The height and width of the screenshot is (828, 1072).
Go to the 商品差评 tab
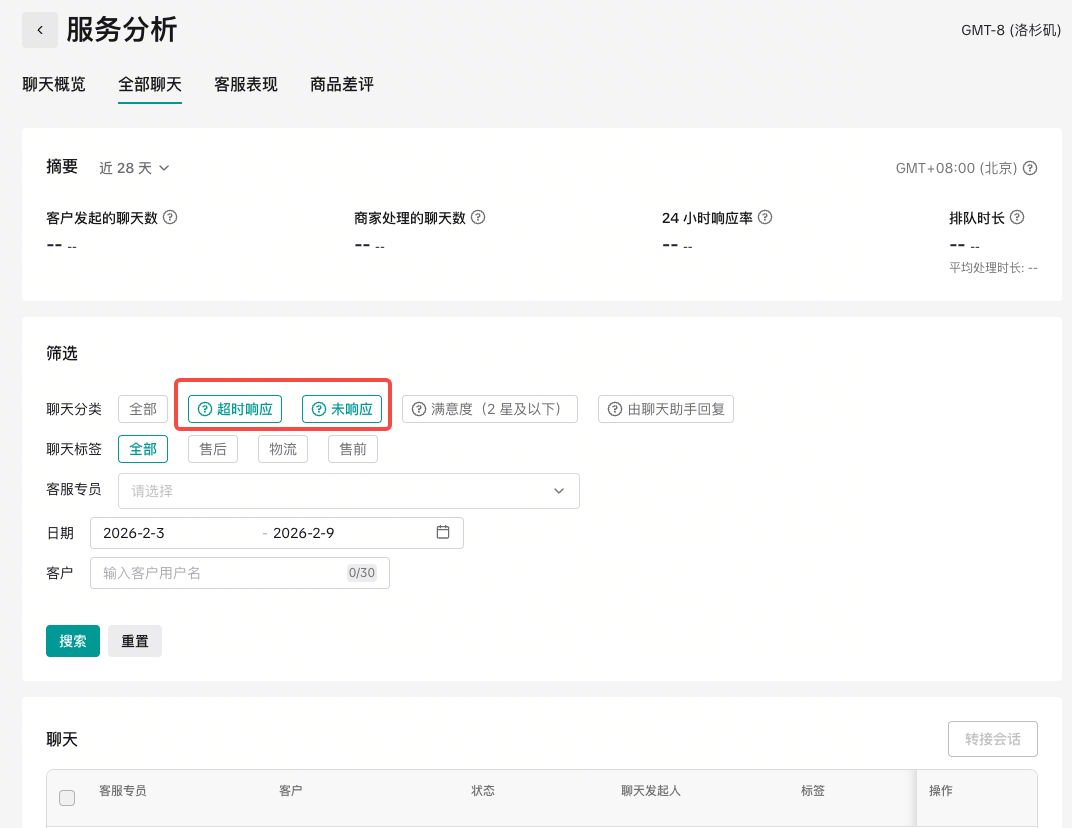pos(342,85)
